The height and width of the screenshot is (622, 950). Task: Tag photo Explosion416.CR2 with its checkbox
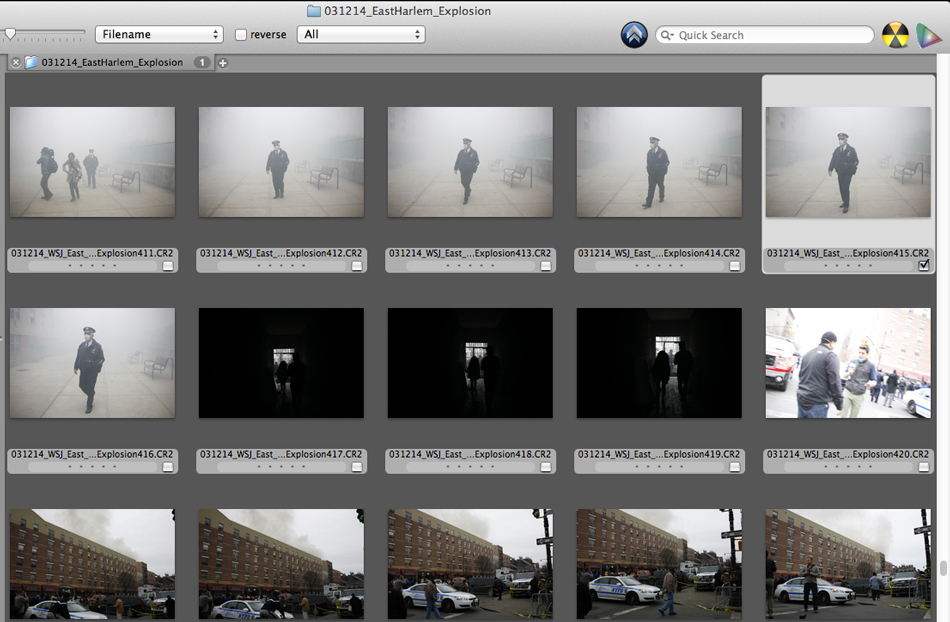pyautogui.click(x=168, y=467)
